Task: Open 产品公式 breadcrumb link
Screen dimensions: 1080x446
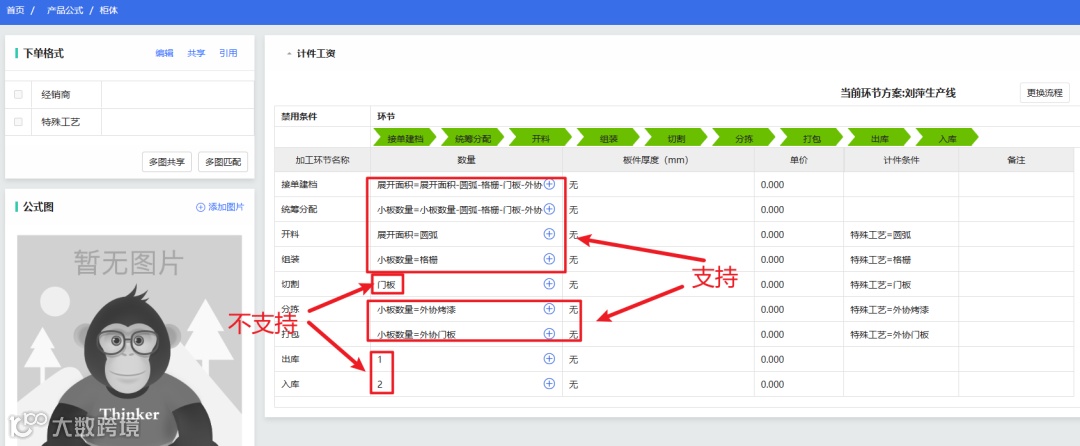Action: pyautogui.click(x=65, y=11)
